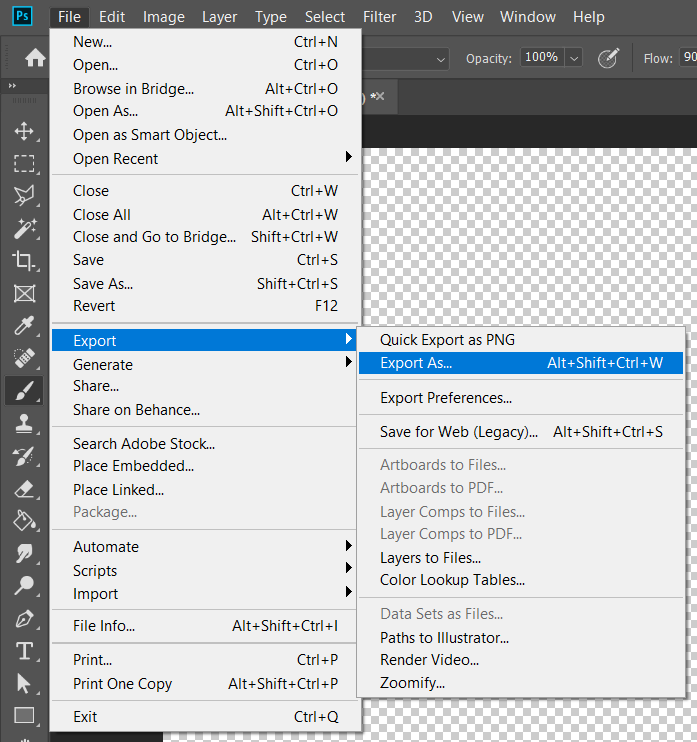This screenshot has height=742, width=697.
Task: Select the Path Selection tool
Action: (x=23, y=684)
